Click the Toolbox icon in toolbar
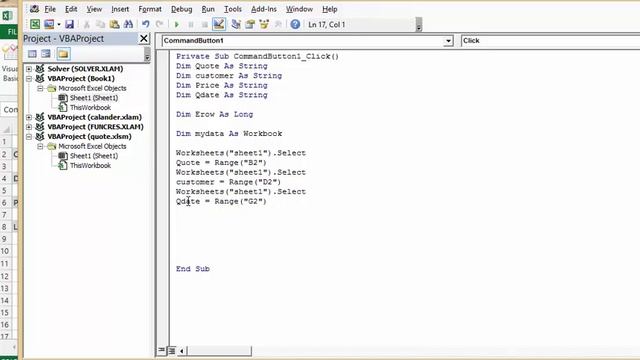The height and width of the screenshot is (360, 640). coord(278,24)
